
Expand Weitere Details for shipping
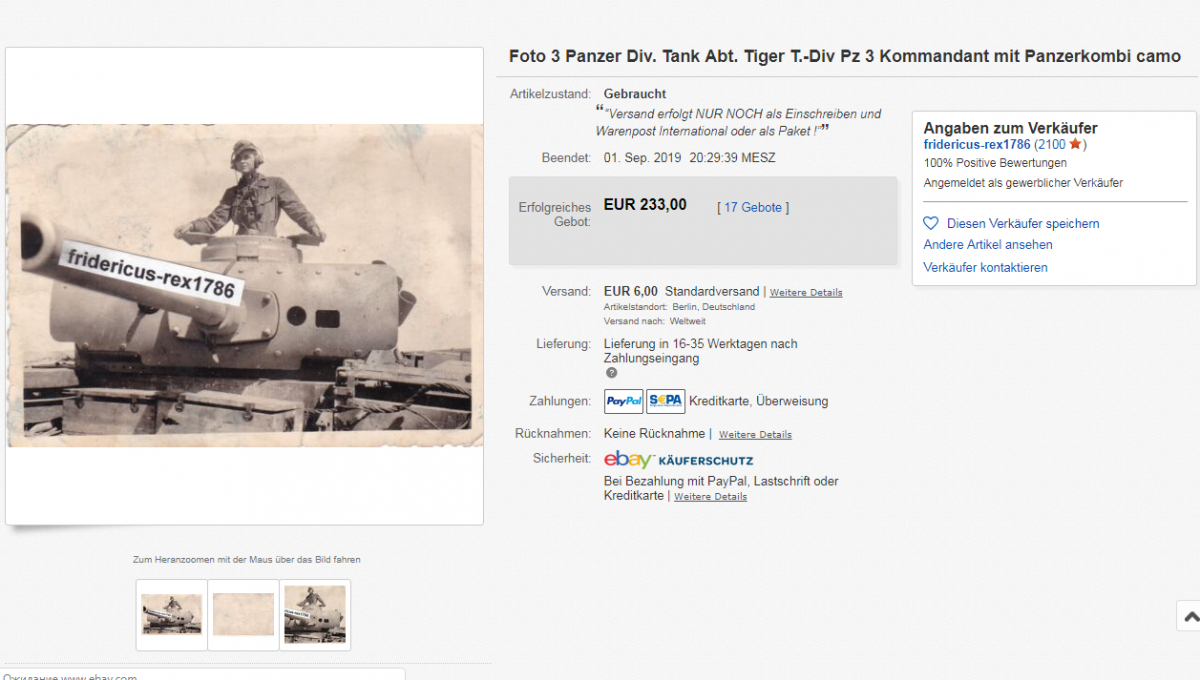tap(806, 293)
